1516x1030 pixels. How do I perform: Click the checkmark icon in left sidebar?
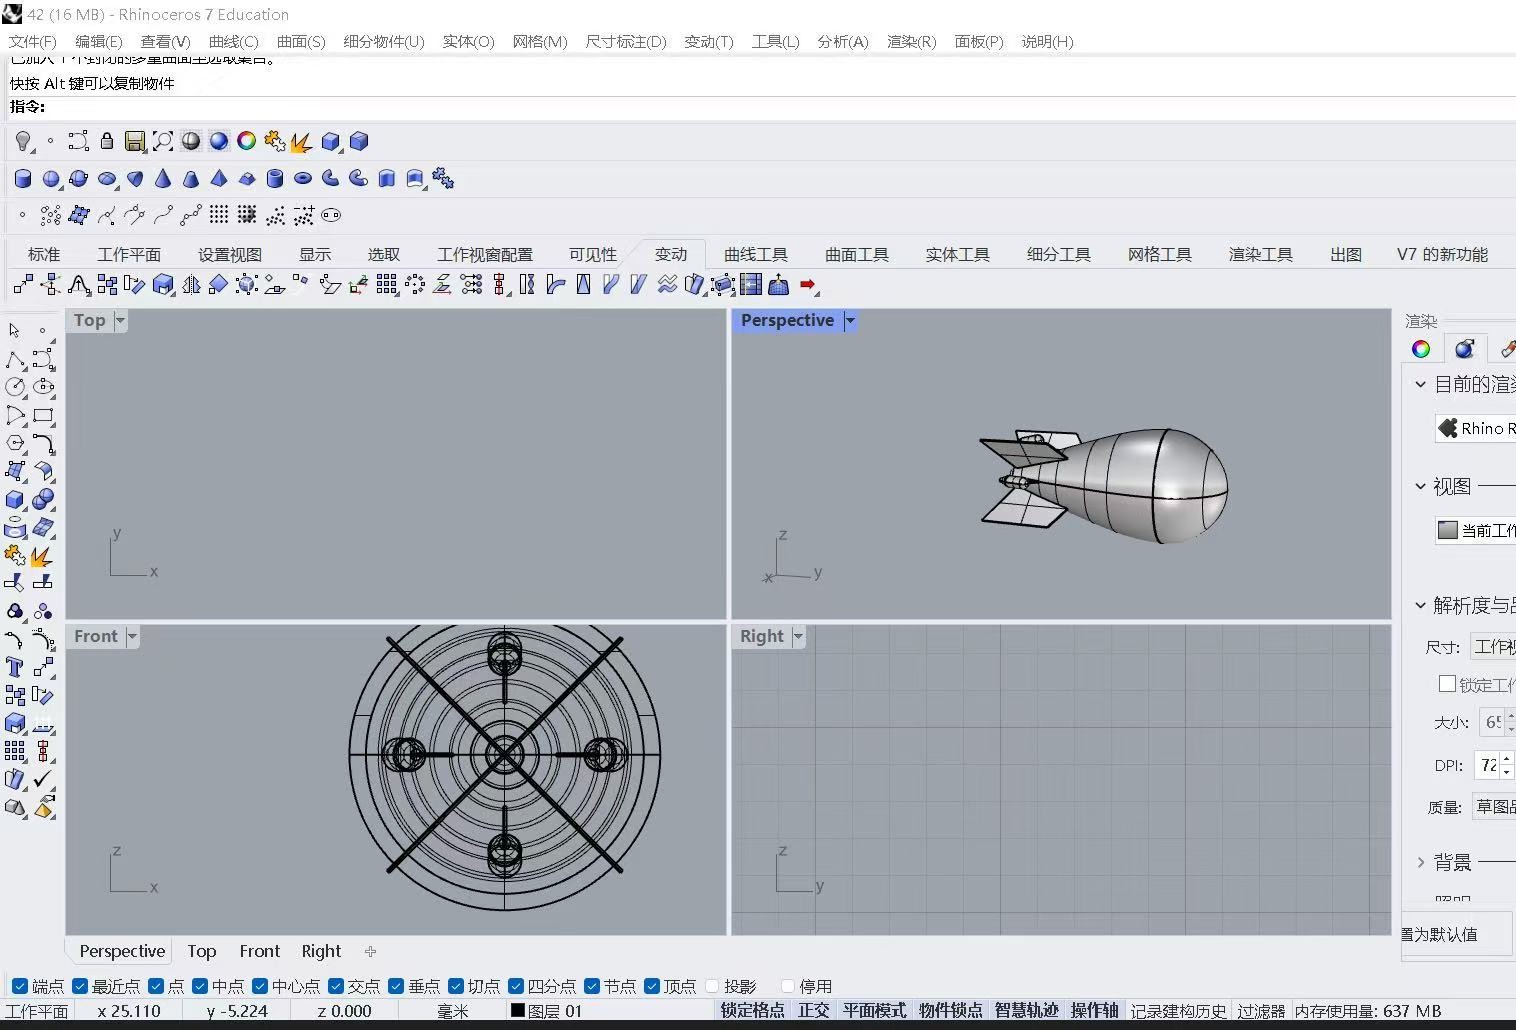click(x=43, y=779)
